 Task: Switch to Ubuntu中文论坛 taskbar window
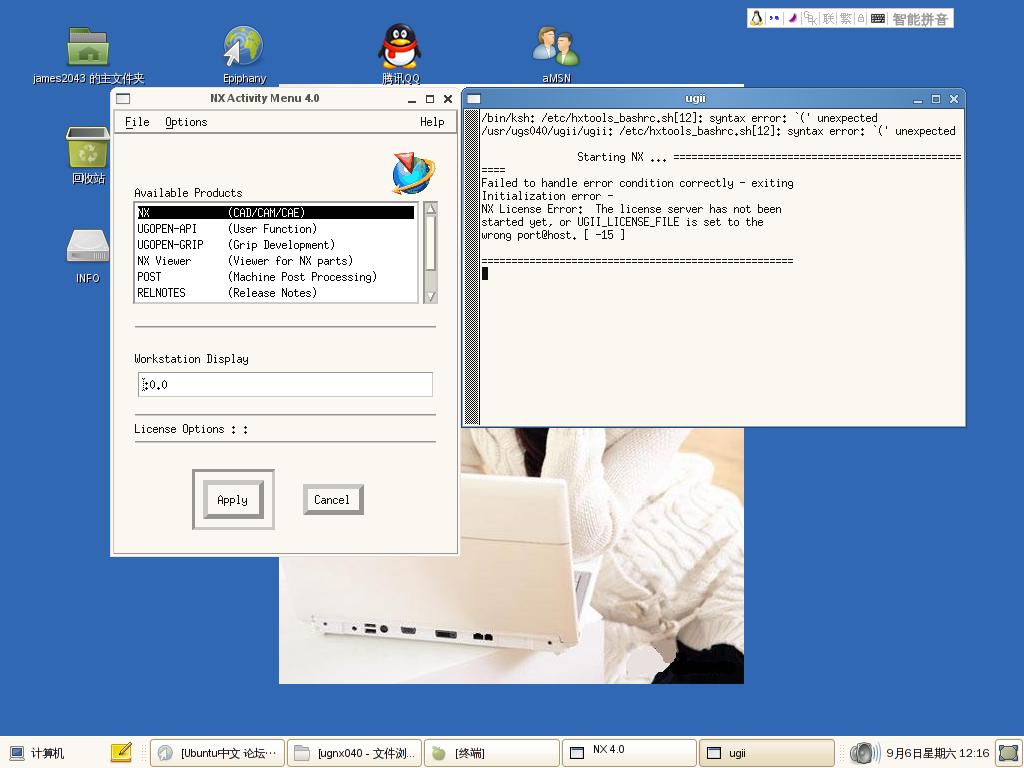coord(218,753)
